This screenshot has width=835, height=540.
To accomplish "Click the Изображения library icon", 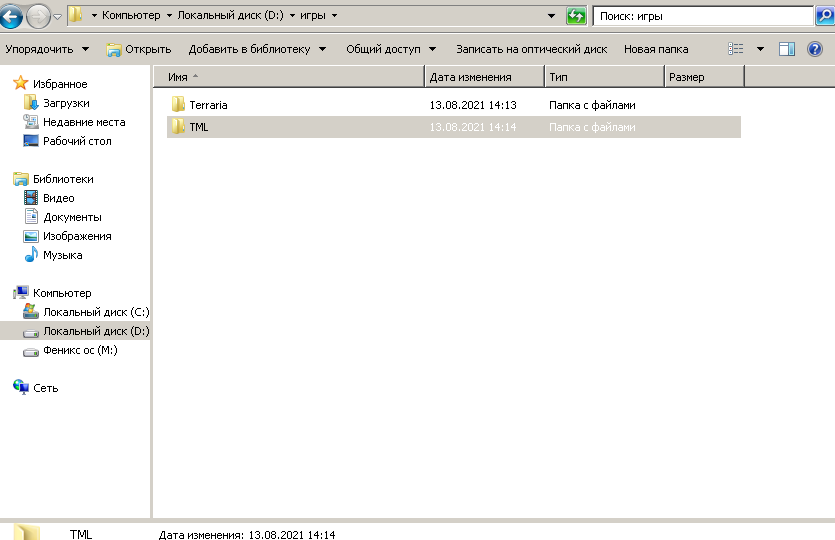I will coord(31,236).
